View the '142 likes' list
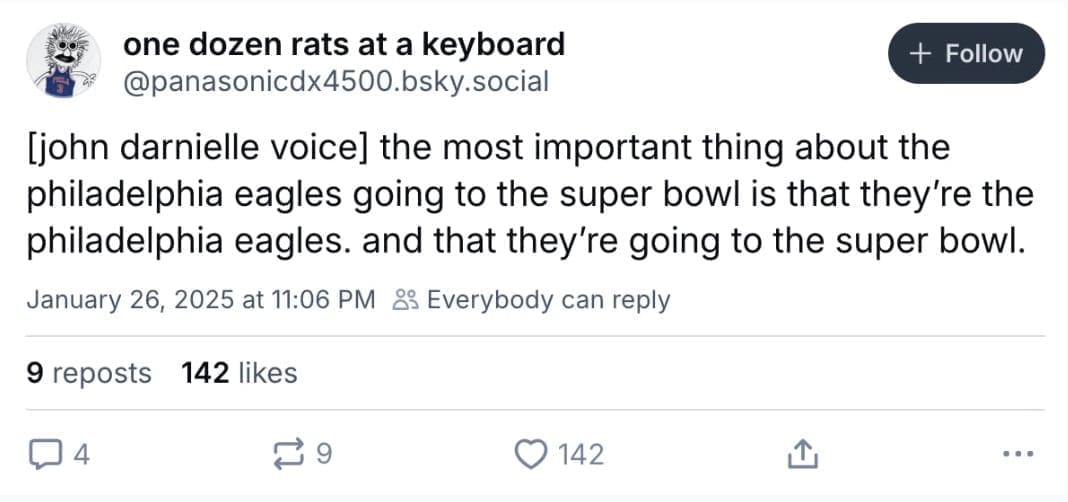1068x502 pixels. click(239, 373)
